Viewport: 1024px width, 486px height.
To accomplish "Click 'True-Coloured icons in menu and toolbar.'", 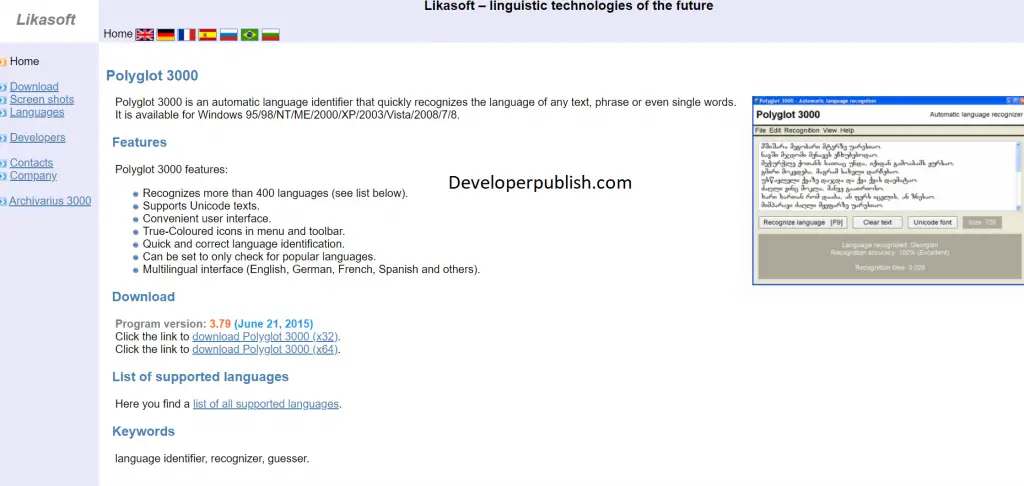I will [244, 232].
